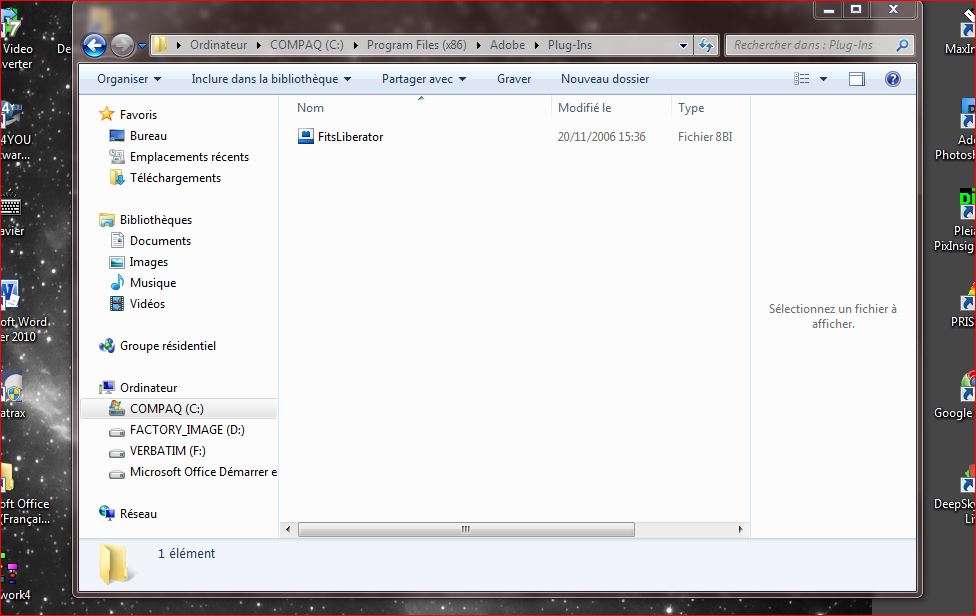This screenshot has height=616, width=976.
Task: Click the magnifier search icon
Action: pos(903,45)
